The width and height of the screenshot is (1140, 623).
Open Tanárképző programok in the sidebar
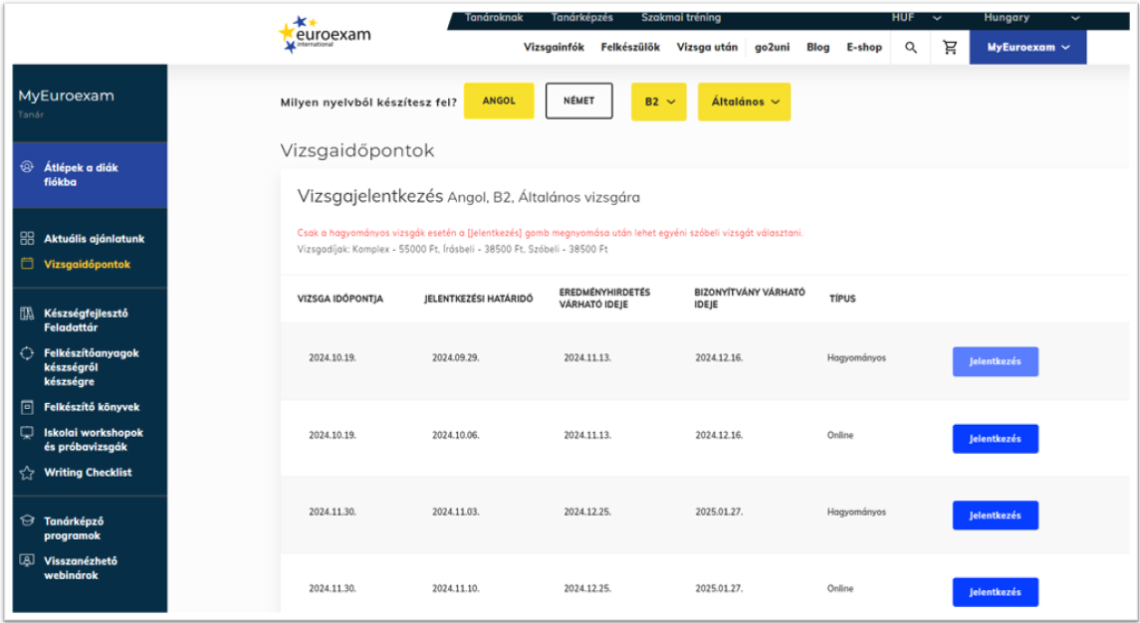[x=73, y=528]
